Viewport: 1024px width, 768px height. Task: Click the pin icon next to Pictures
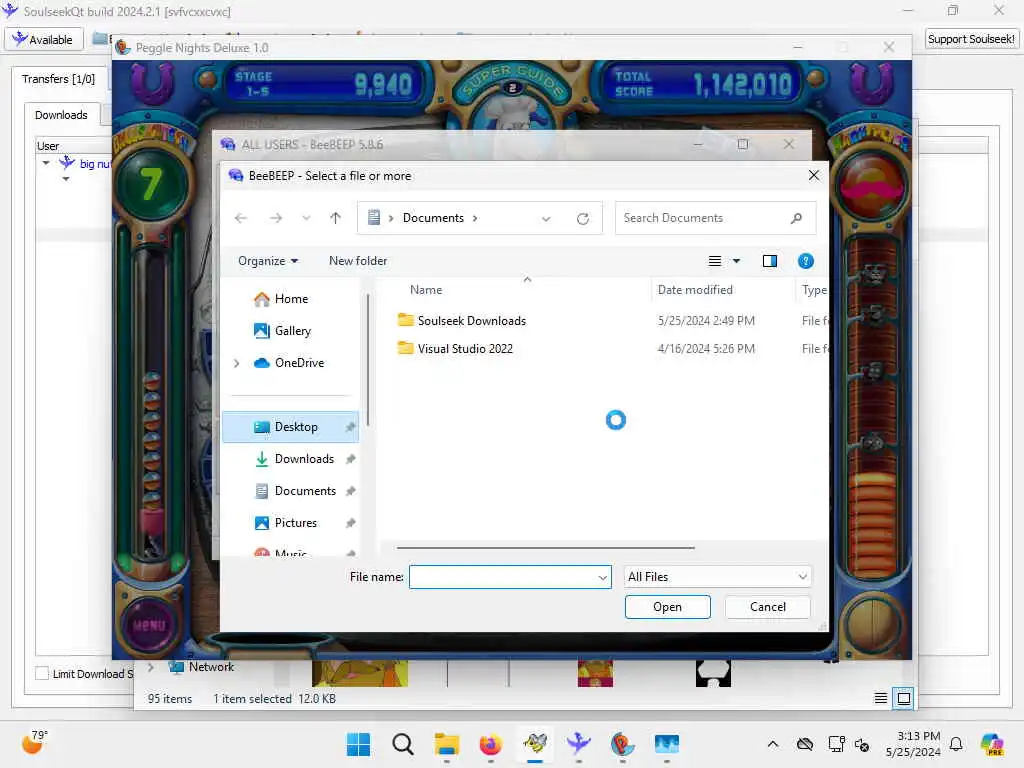[x=350, y=523]
